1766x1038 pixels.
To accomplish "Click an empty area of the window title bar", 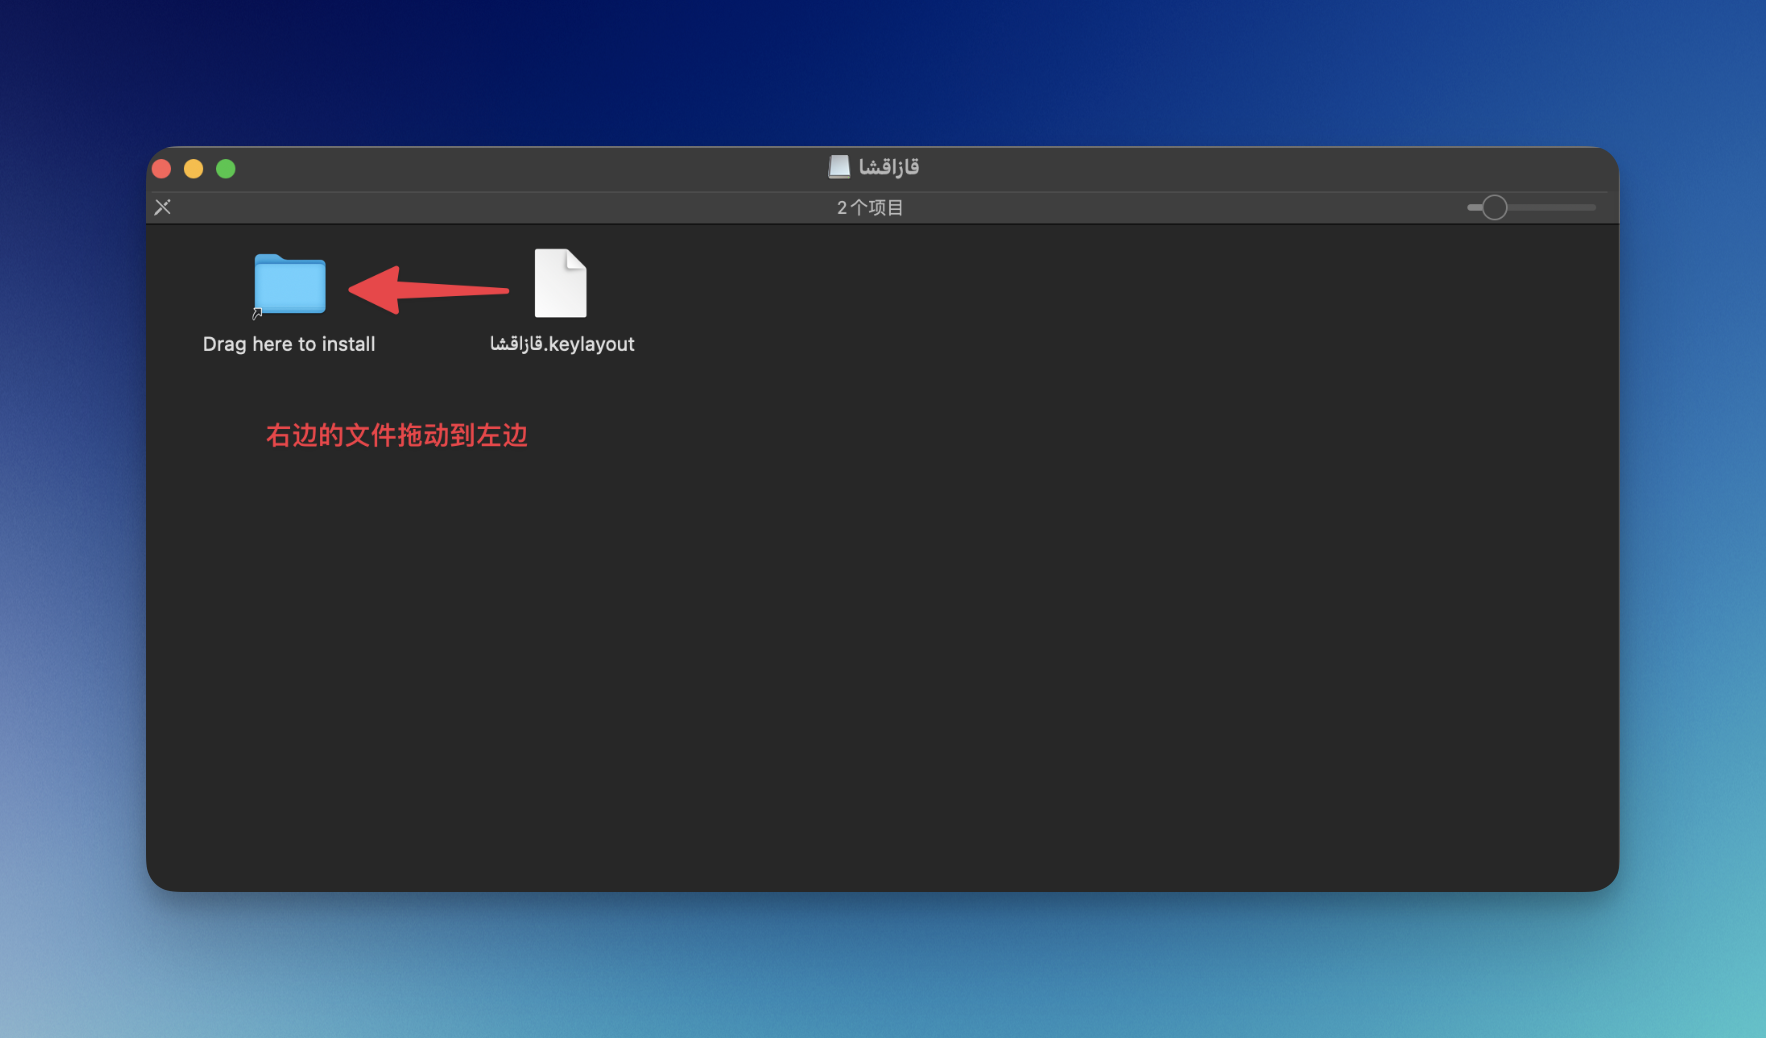I will pyautogui.click(x=1200, y=168).
